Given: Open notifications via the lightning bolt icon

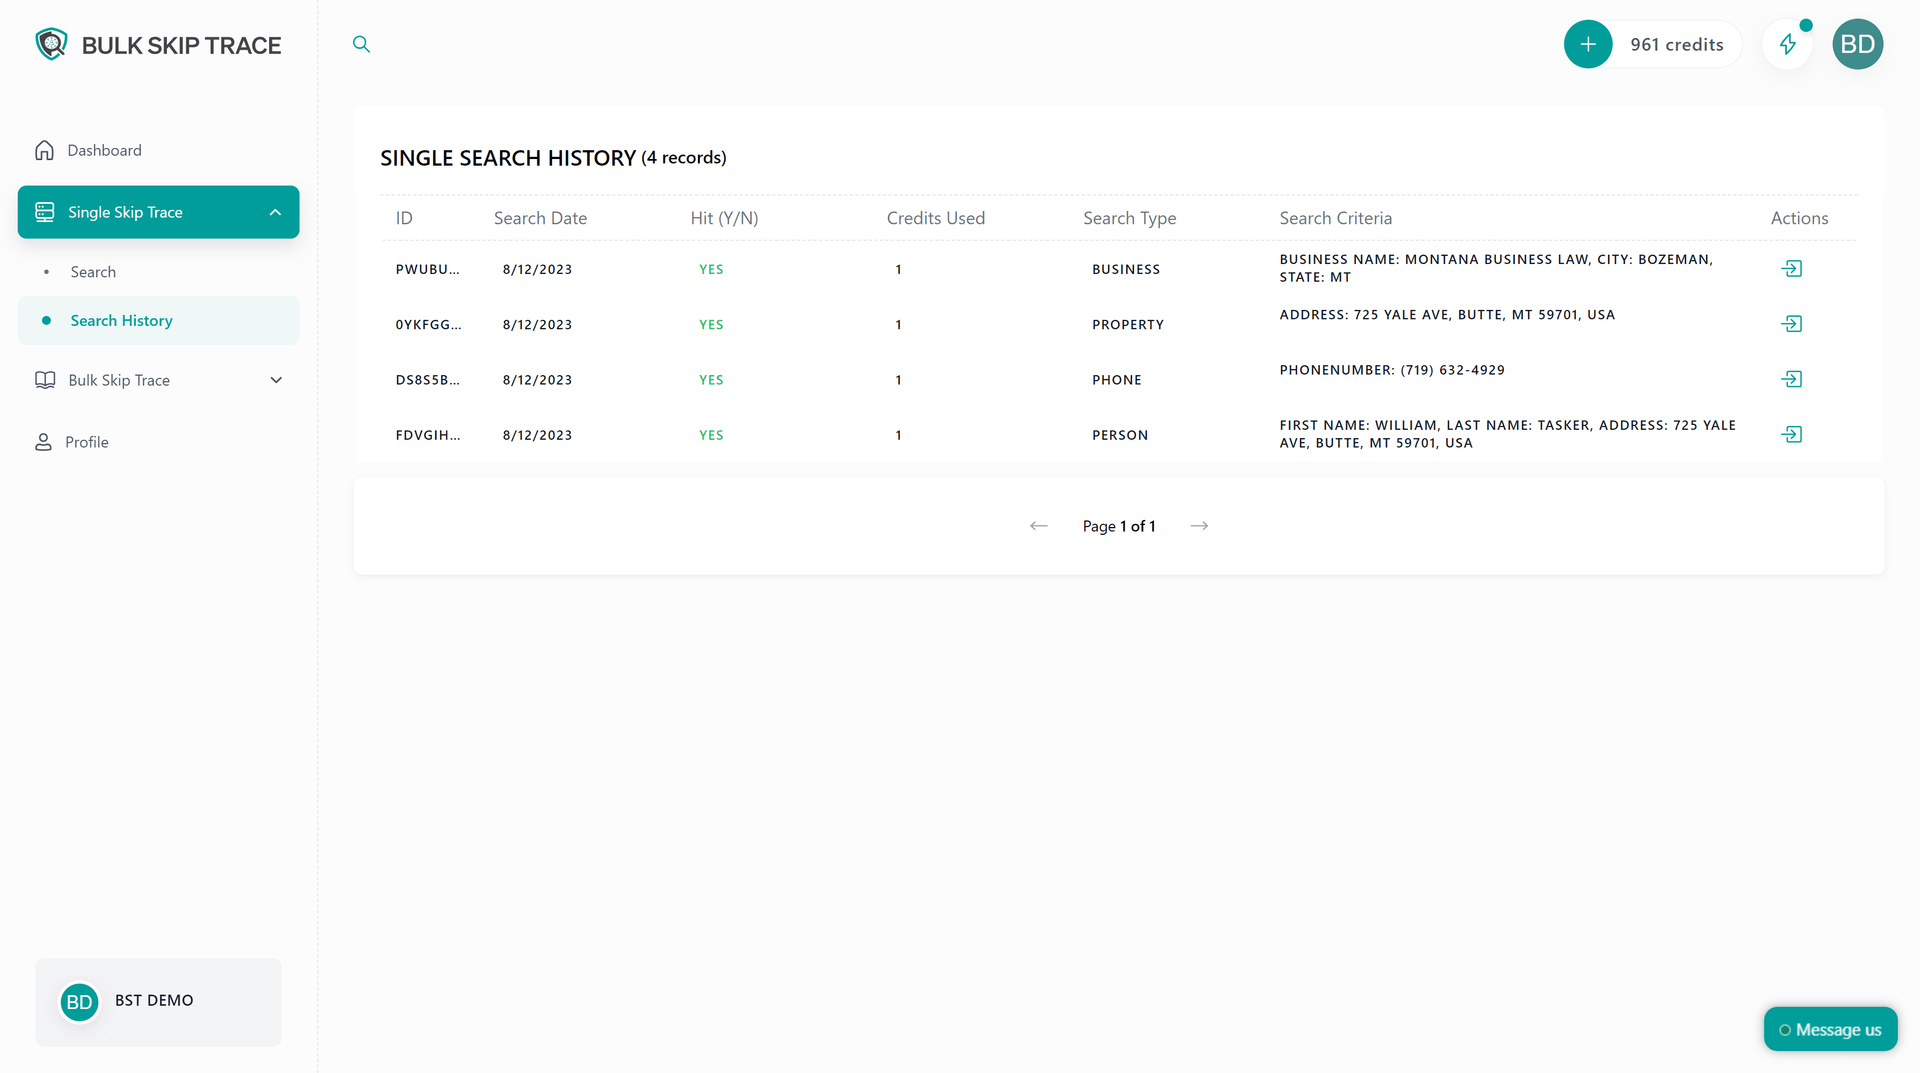Looking at the screenshot, I should (1789, 44).
